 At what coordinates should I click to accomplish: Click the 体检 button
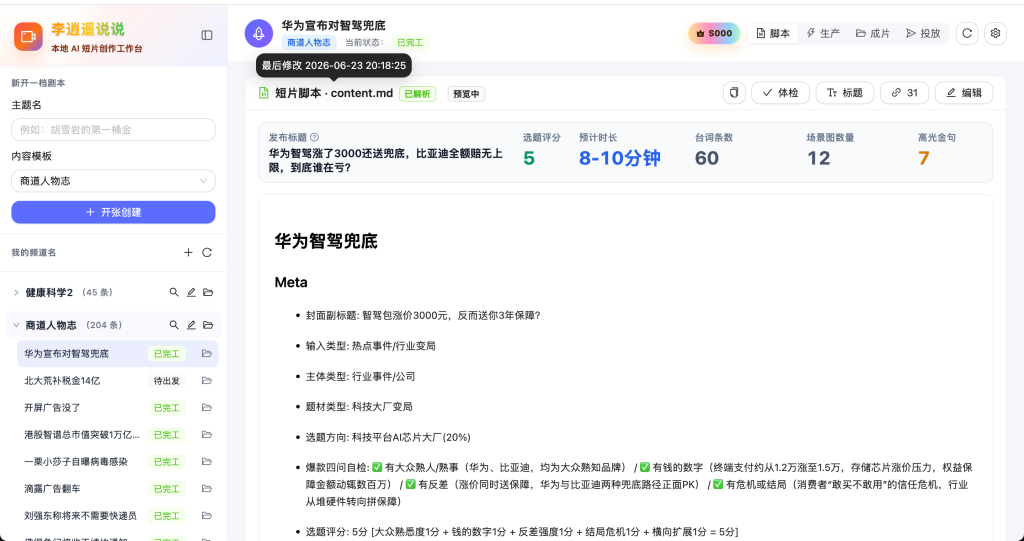coord(780,93)
